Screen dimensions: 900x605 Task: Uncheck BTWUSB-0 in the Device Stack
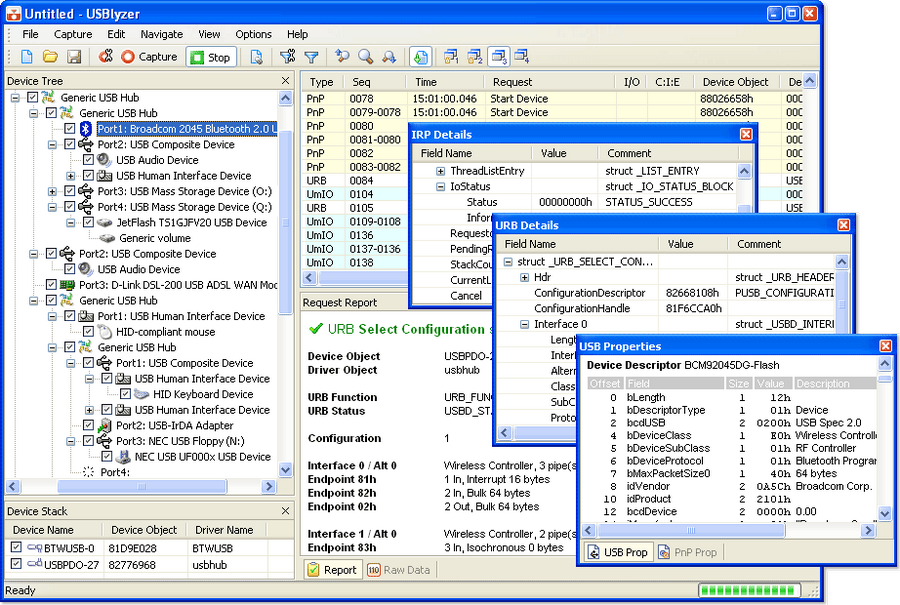16,548
